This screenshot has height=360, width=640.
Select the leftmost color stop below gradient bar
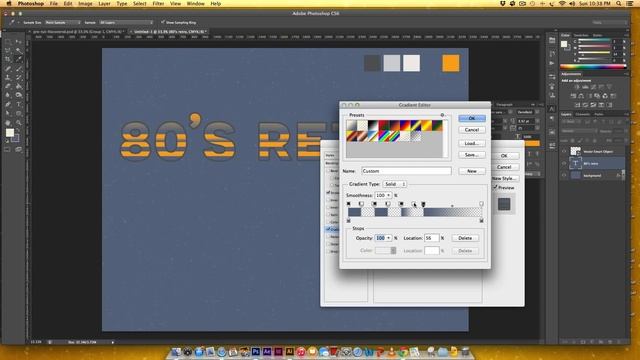click(x=349, y=220)
